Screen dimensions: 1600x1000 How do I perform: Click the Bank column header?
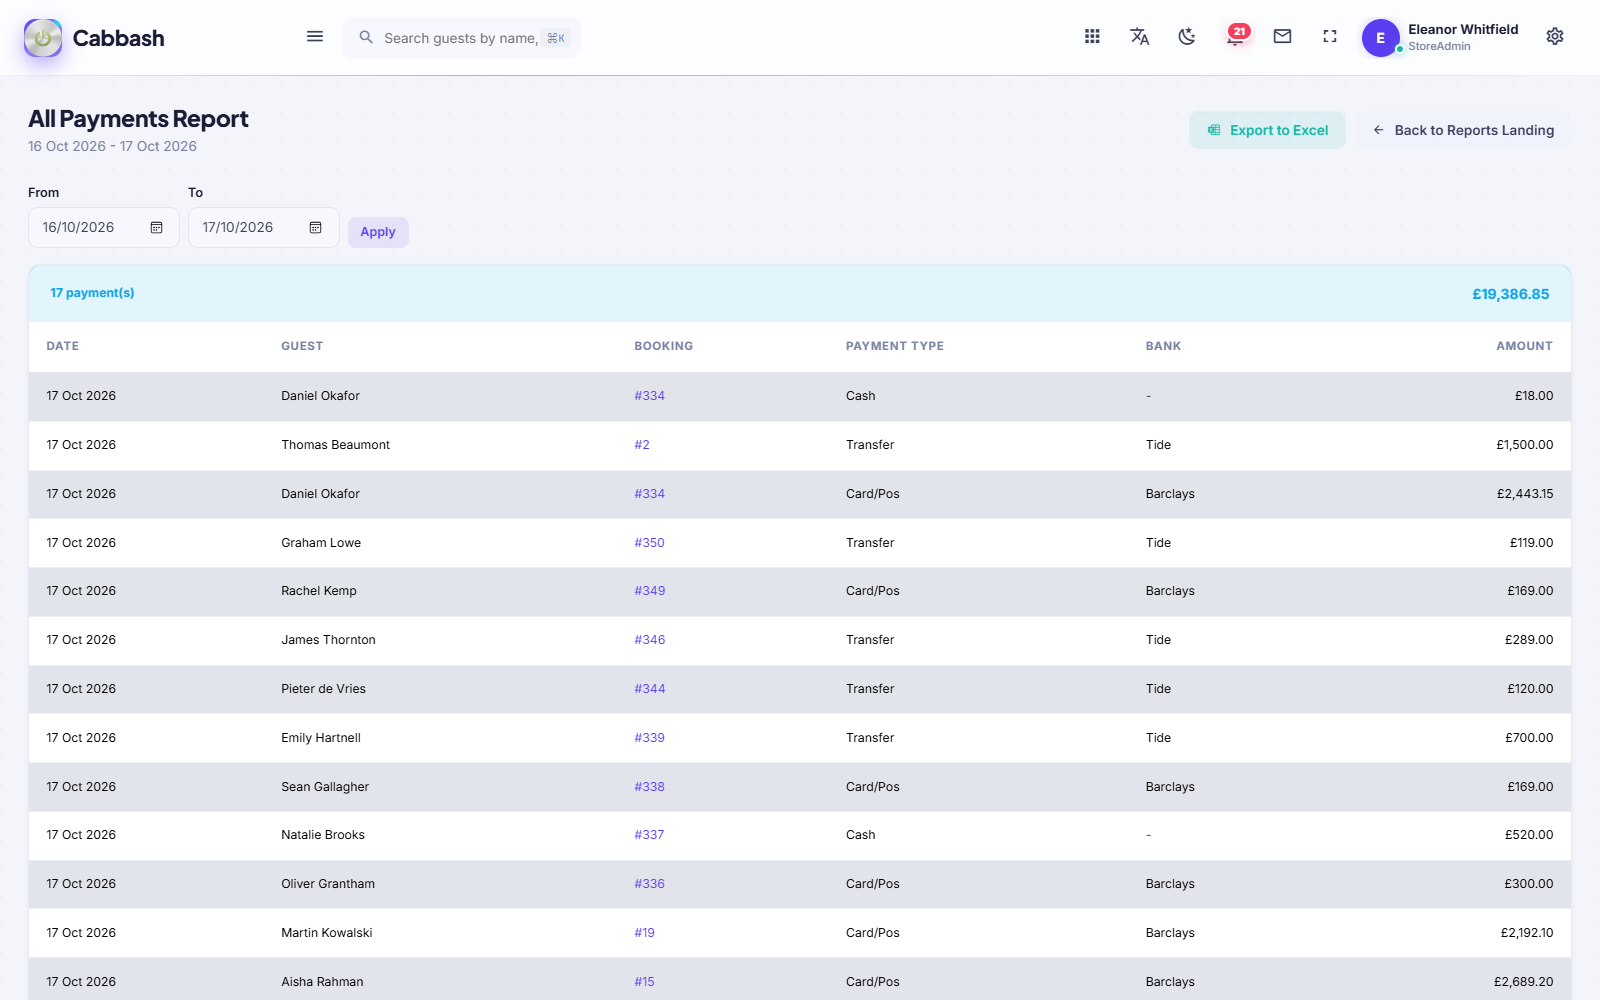[1163, 346]
